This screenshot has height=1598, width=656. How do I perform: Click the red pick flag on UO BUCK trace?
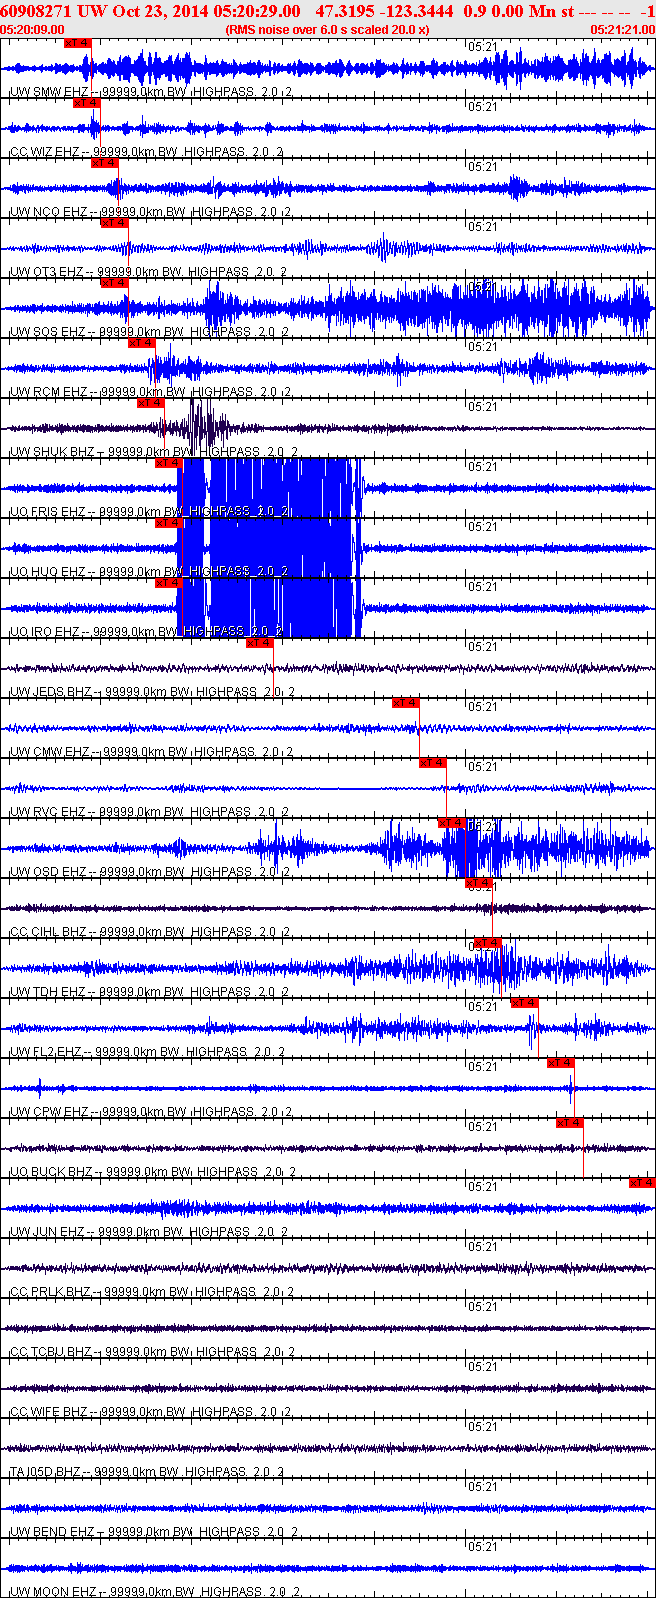(x=570, y=1123)
